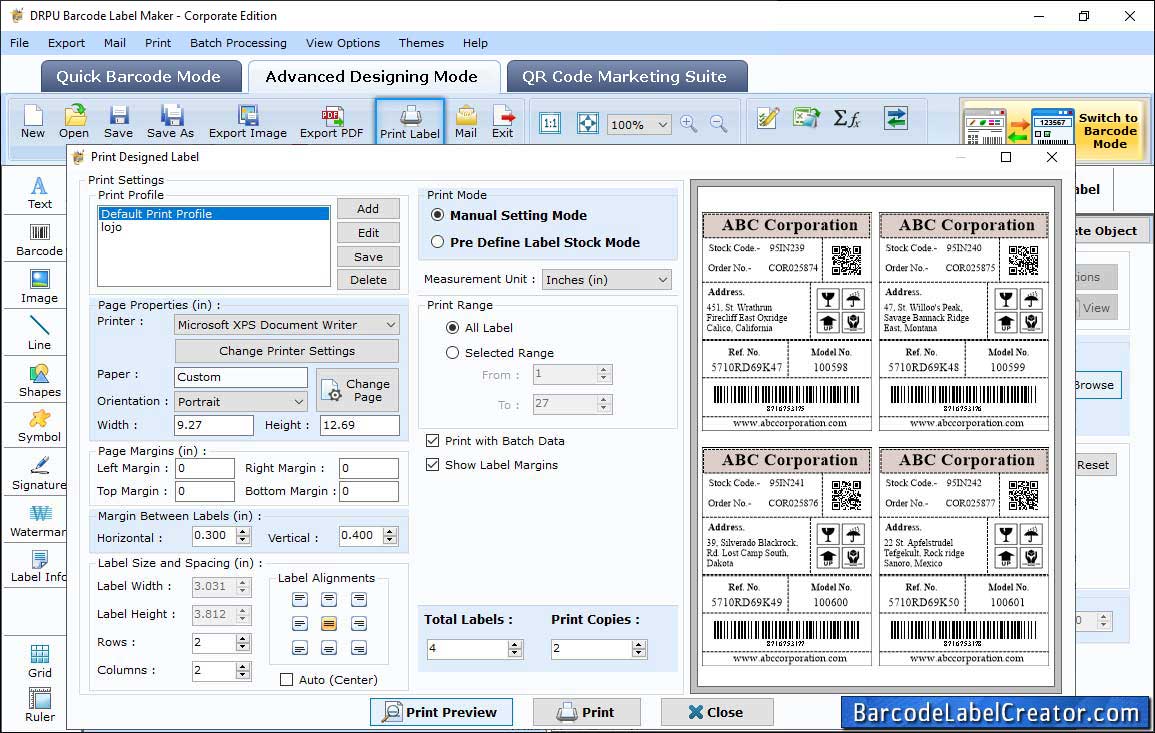Image resolution: width=1155 pixels, height=733 pixels.
Task: Click the formula Σfx toolbar icon
Action: point(846,118)
